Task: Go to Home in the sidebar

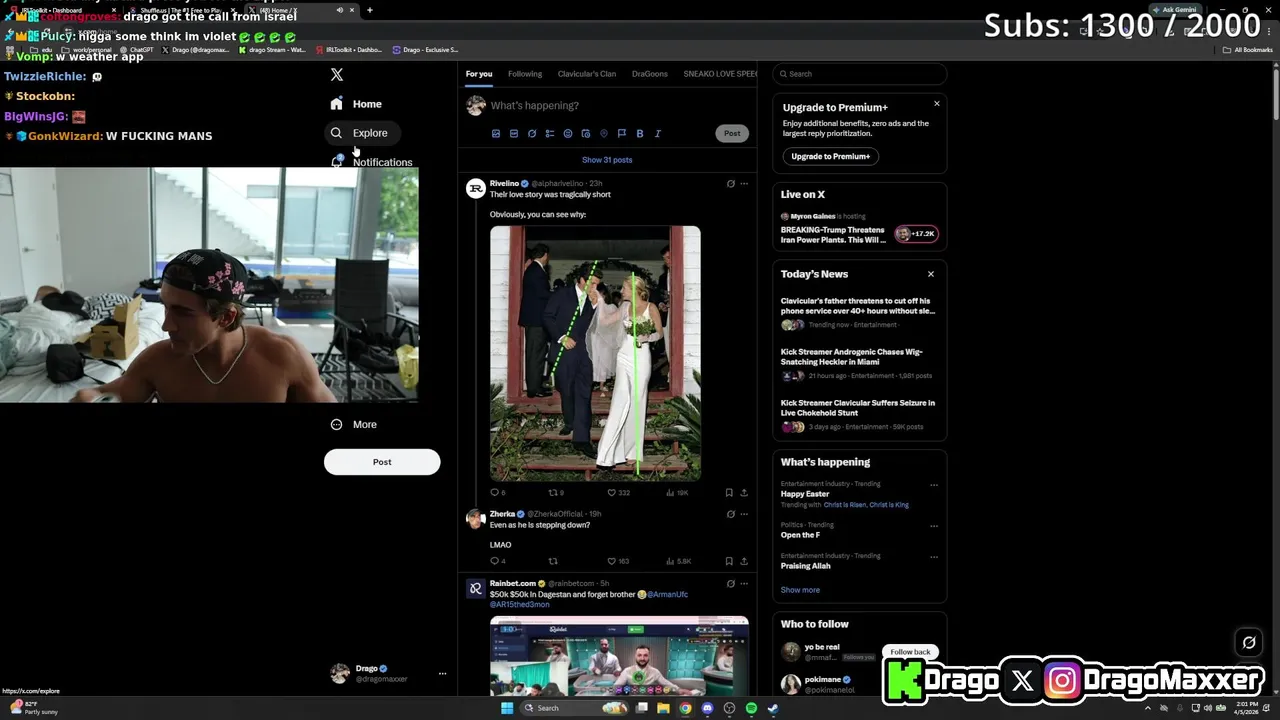Action: 356,104
